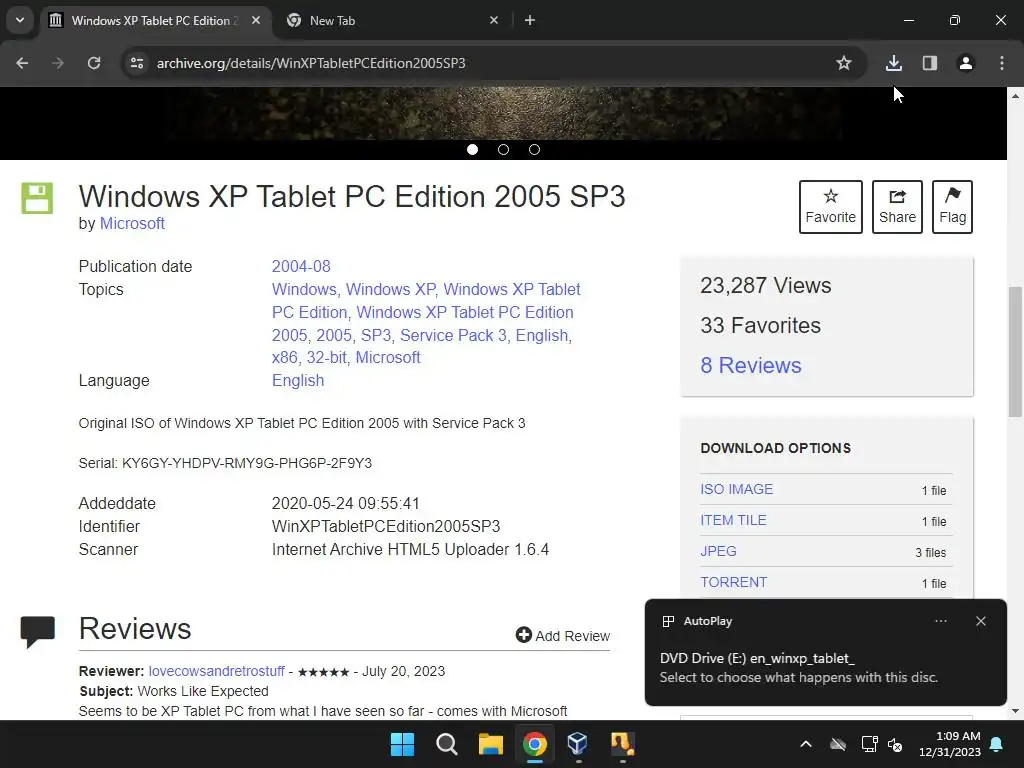Close the New Tab tab
The width and height of the screenshot is (1024, 768).
coord(494,20)
